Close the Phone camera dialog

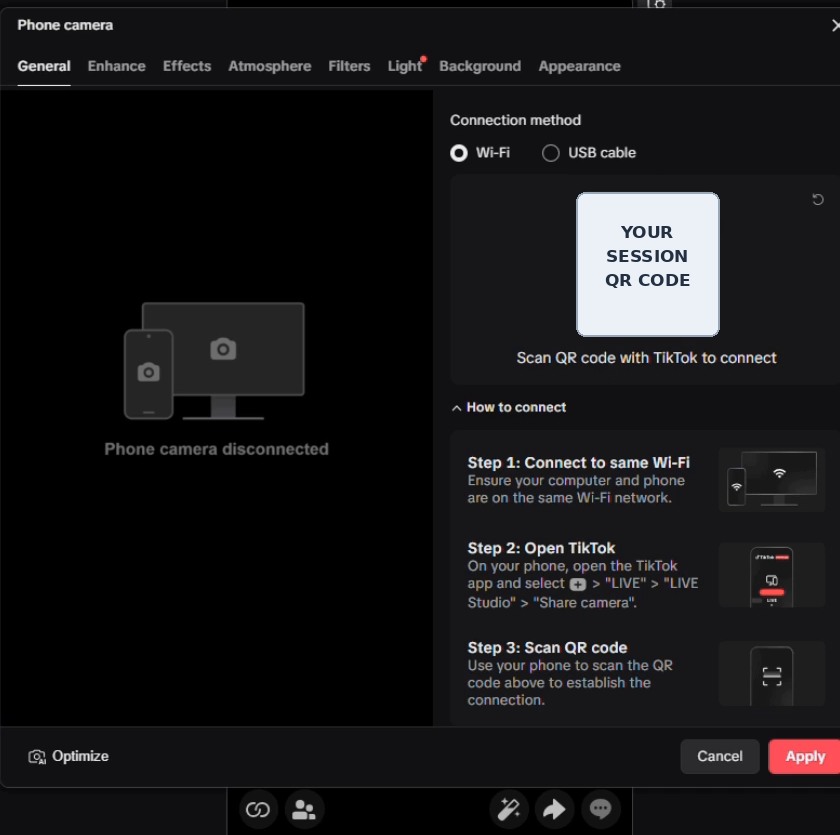835,25
